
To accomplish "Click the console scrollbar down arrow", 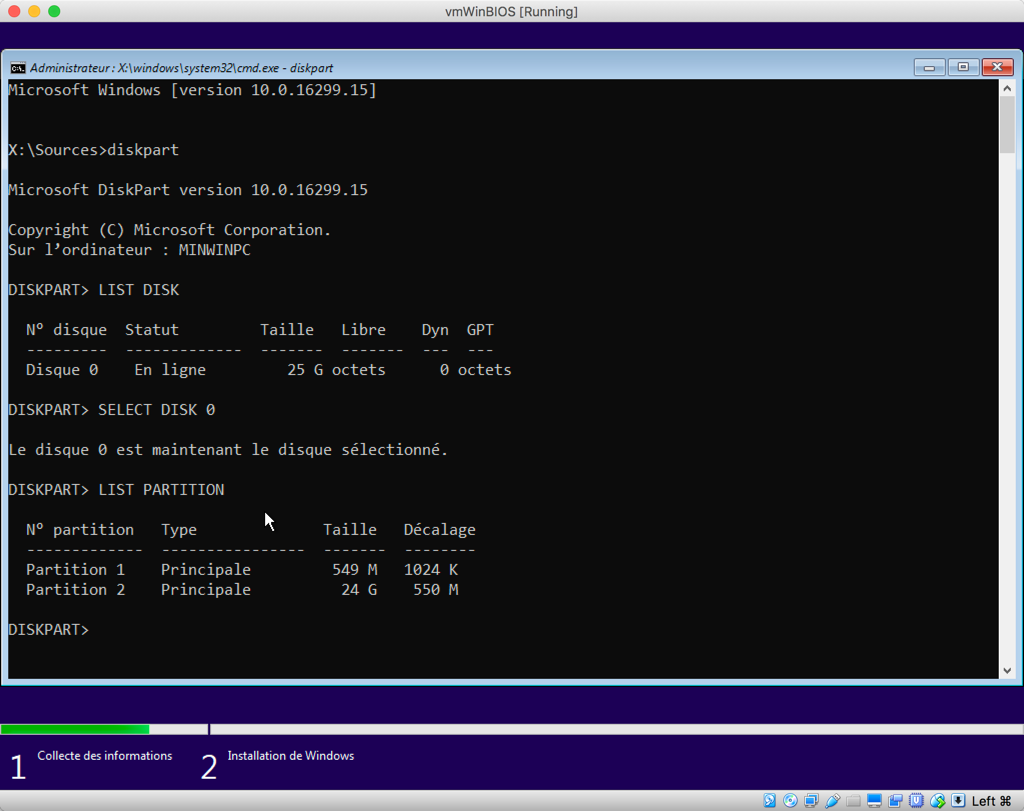I will 1007,671.
